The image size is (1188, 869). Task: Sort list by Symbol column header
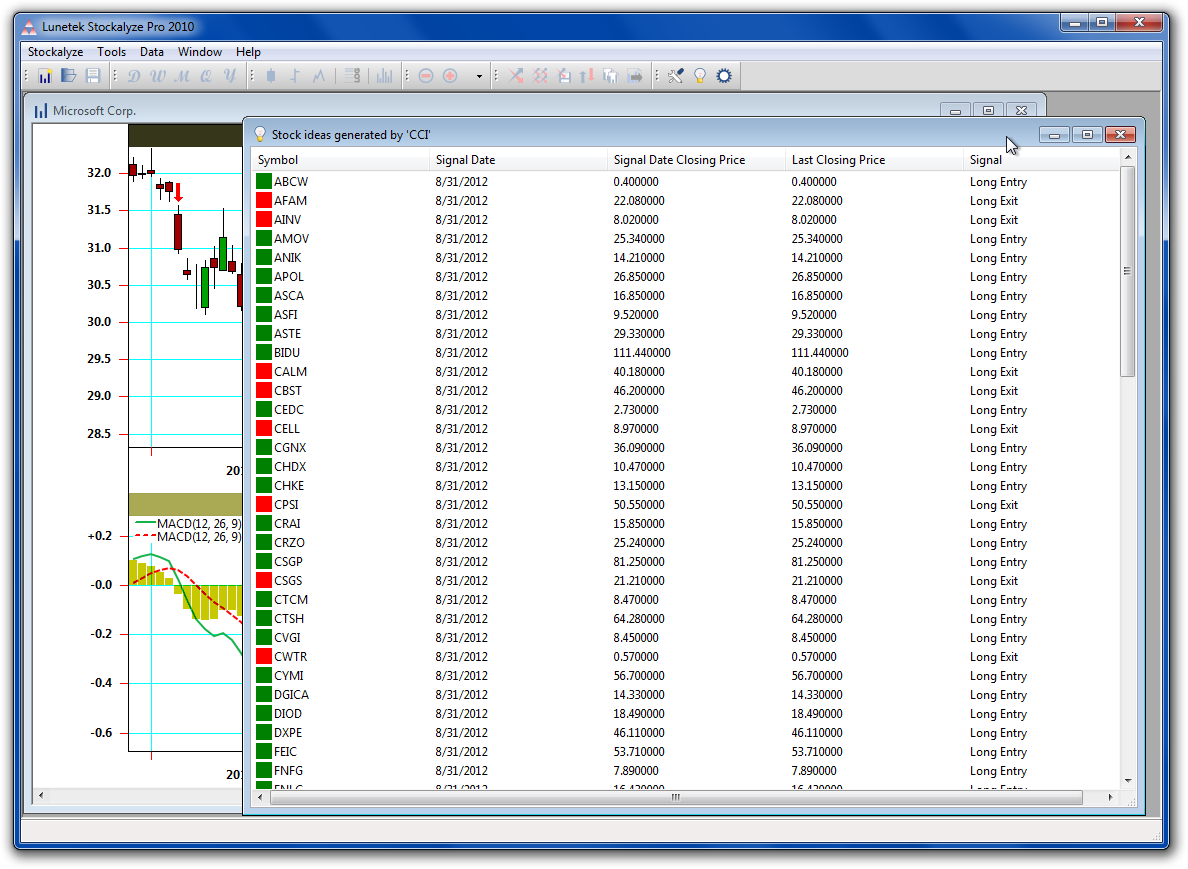click(278, 160)
